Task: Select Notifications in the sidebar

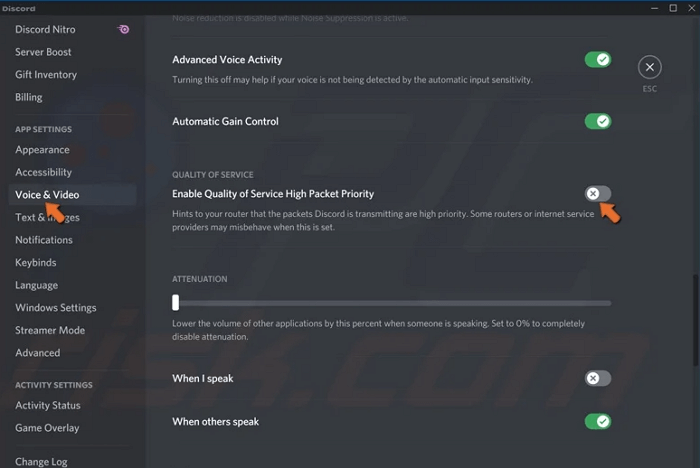Action: pyautogui.click(x=44, y=240)
